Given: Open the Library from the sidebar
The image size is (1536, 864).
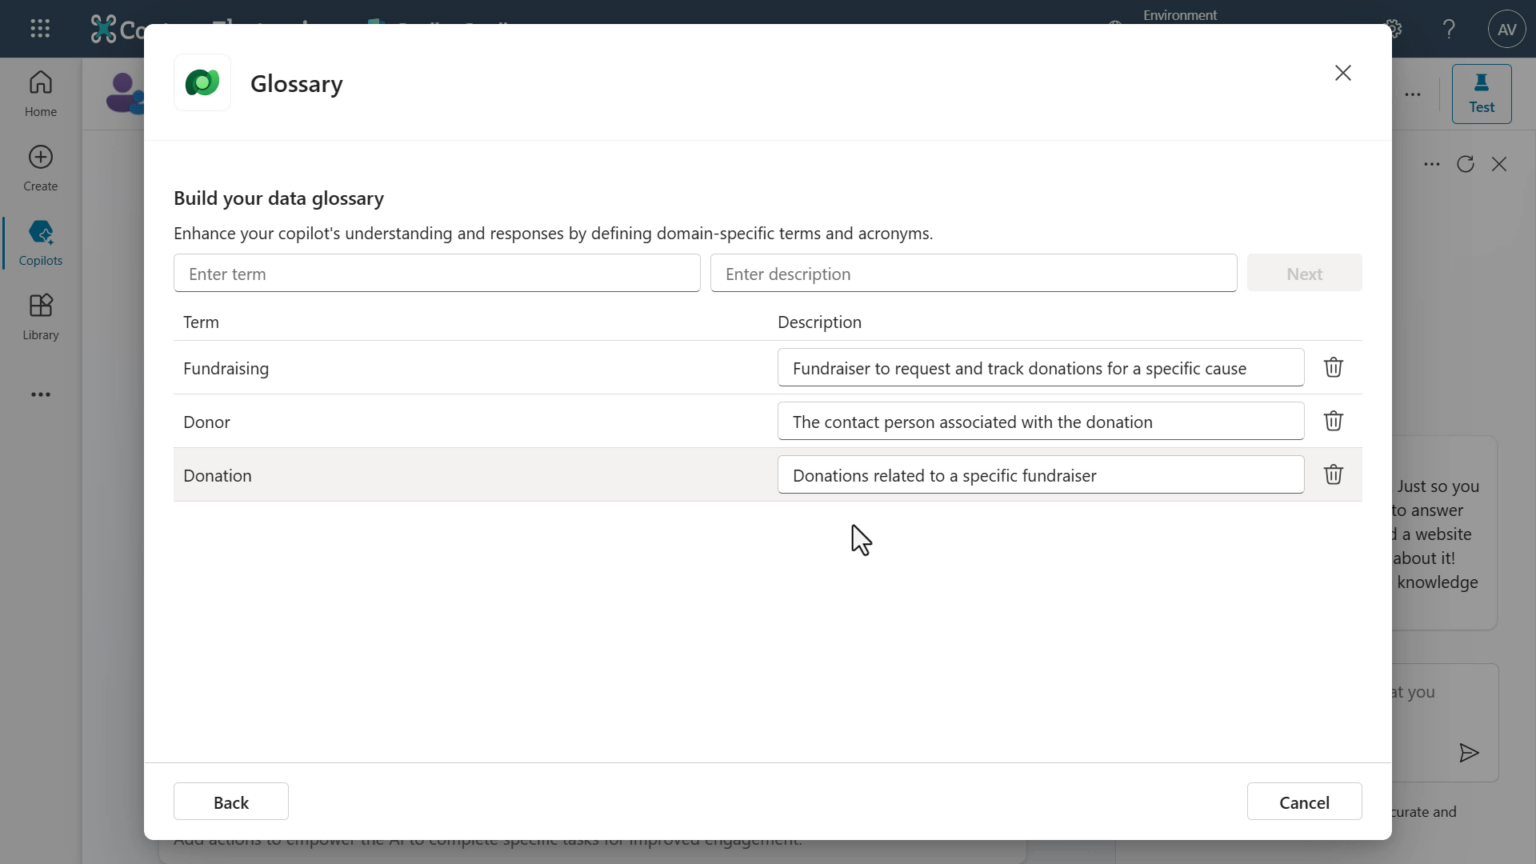Looking at the screenshot, I should (40, 316).
